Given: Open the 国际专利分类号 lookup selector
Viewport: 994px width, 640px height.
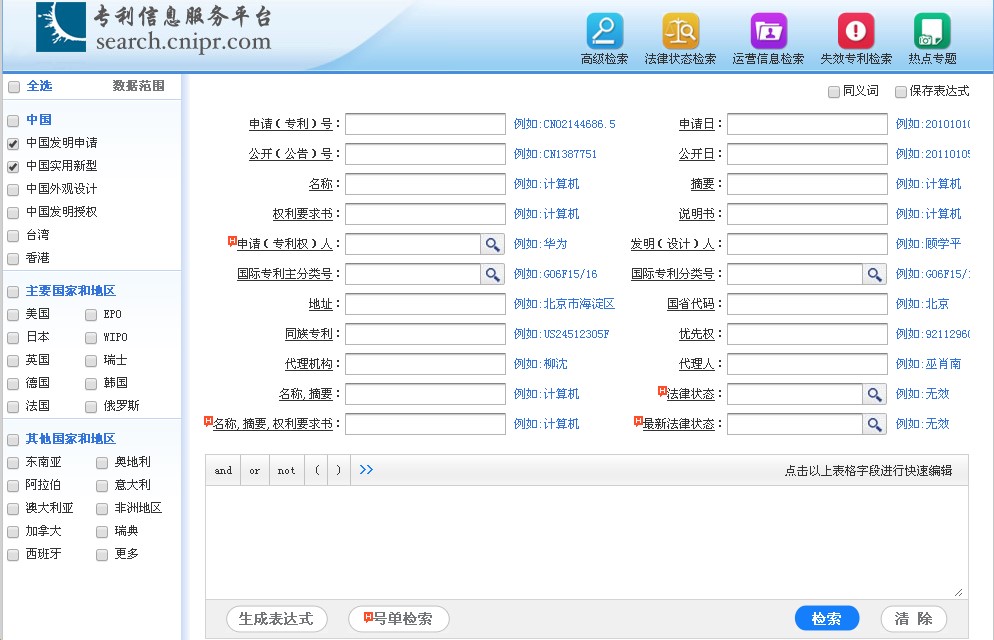Looking at the screenshot, I should [875, 274].
